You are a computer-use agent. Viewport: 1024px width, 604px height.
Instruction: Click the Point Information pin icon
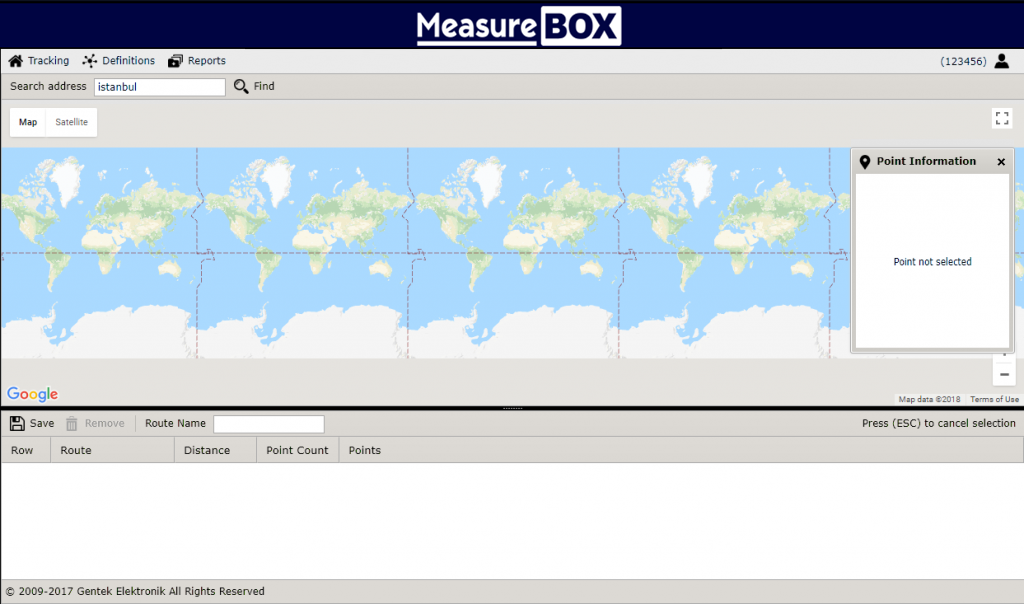pos(865,161)
